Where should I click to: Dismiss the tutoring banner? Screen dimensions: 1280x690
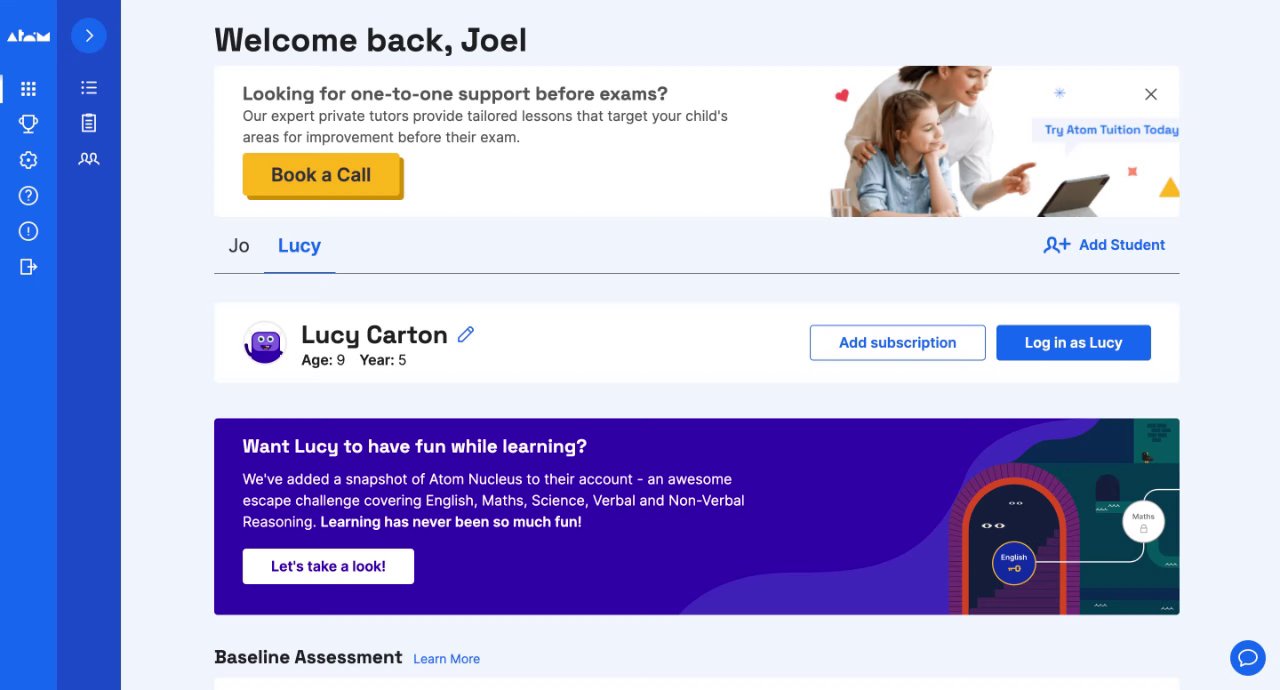(x=1151, y=94)
